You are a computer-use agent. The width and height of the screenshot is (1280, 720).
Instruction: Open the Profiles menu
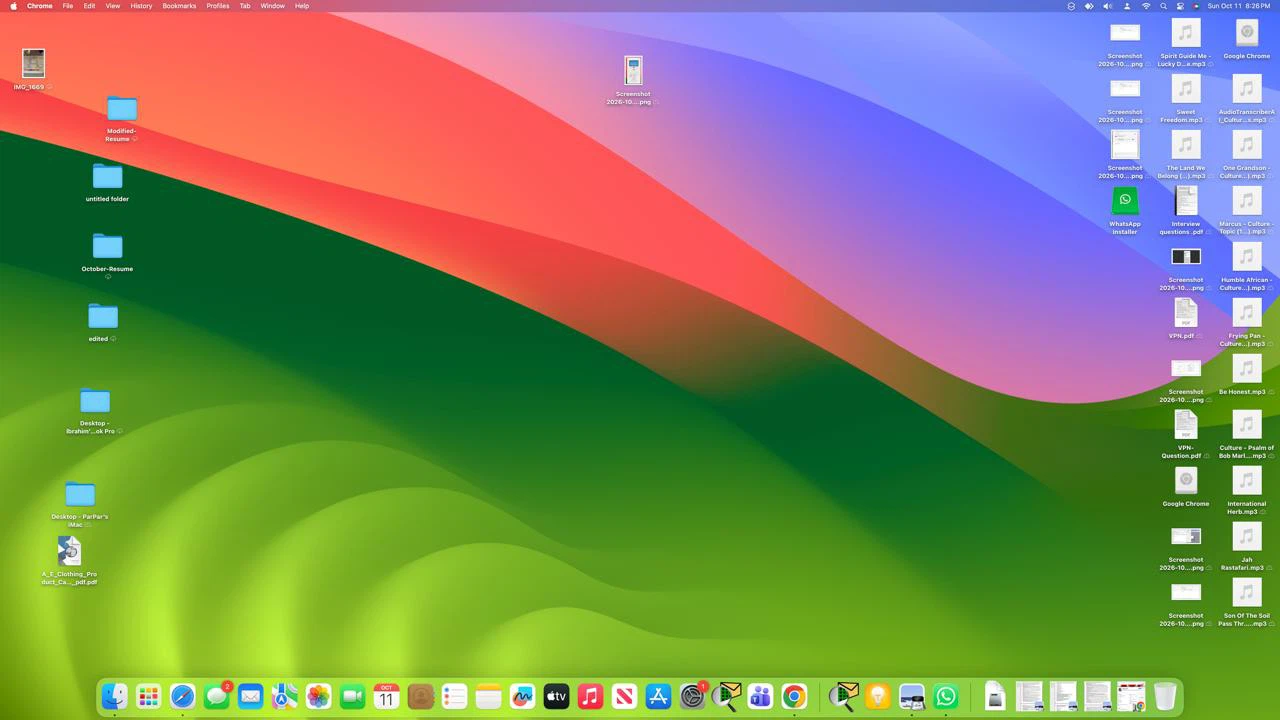click(217, 6)
